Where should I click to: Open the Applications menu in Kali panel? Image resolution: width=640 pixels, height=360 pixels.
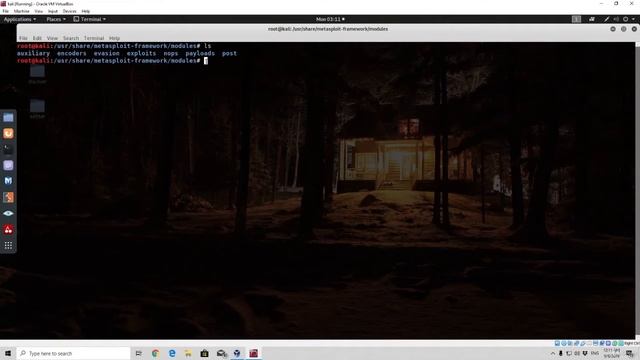(20, 19)
